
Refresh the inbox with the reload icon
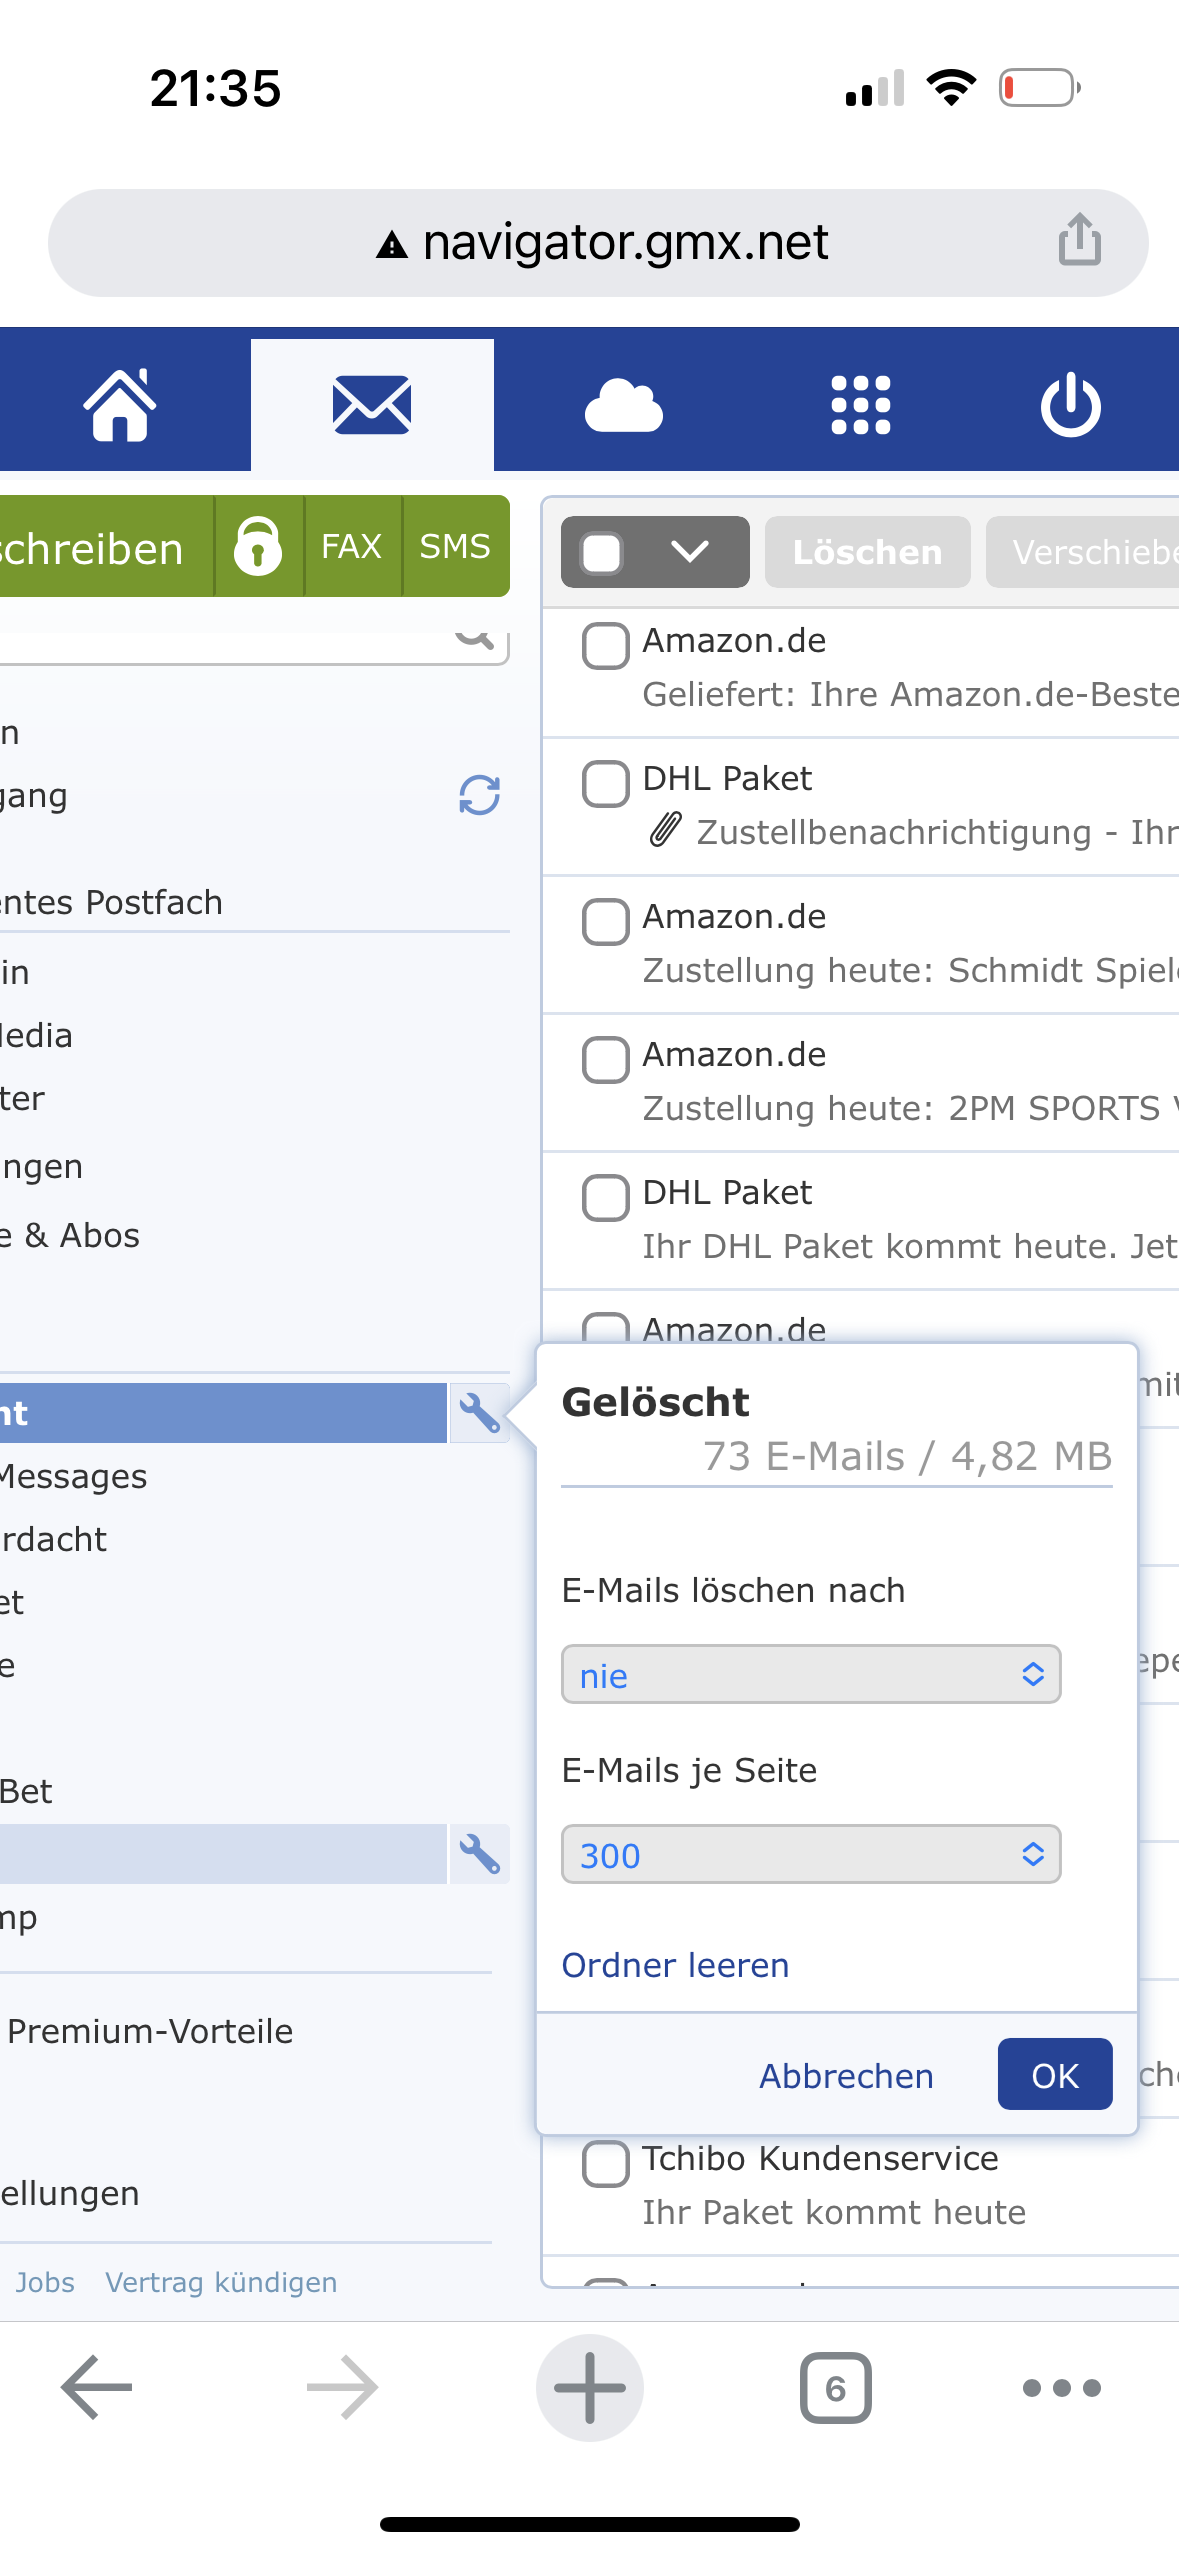479,796
